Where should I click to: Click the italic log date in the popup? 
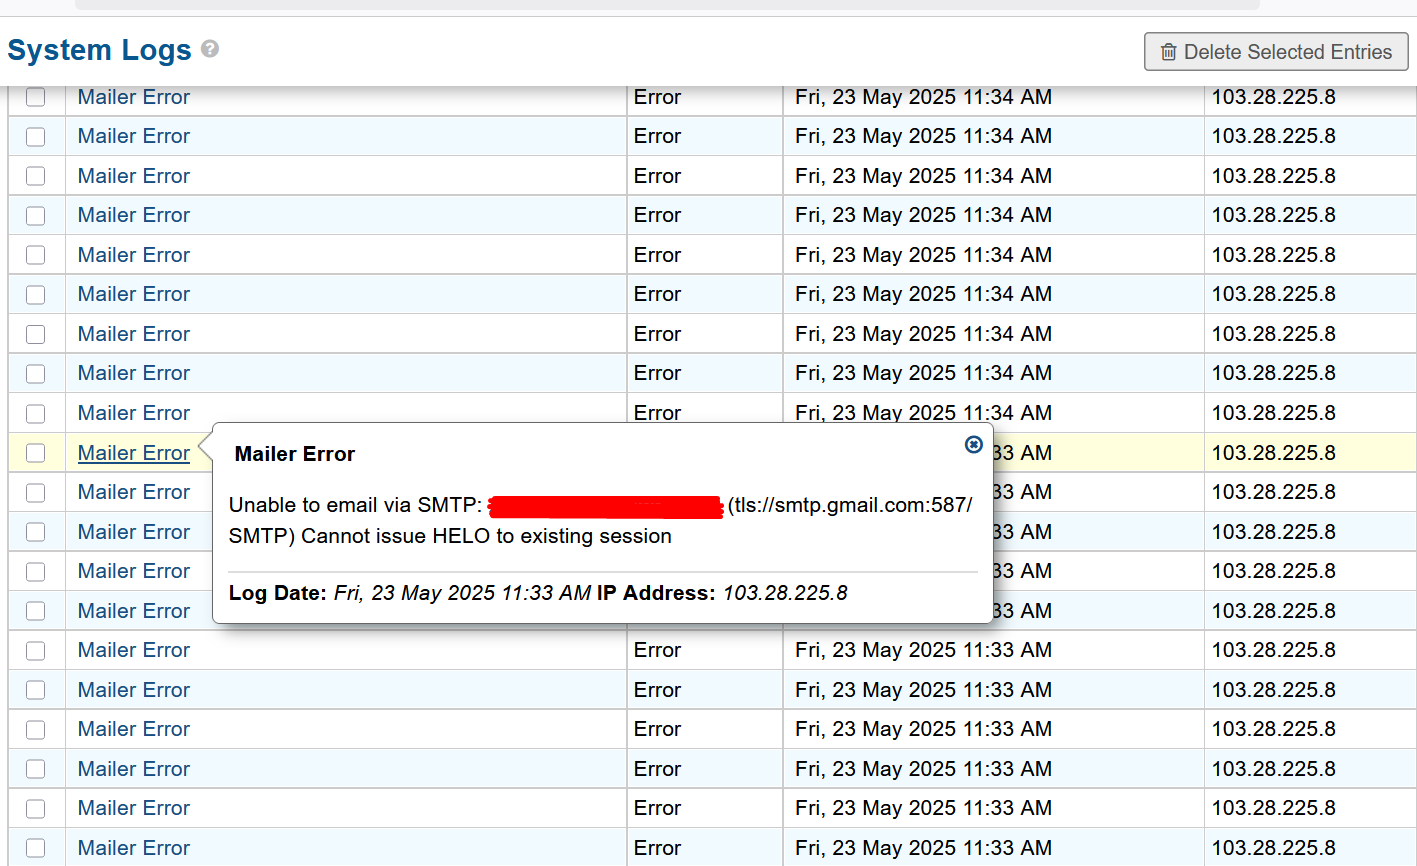click(x=462, y=593)
